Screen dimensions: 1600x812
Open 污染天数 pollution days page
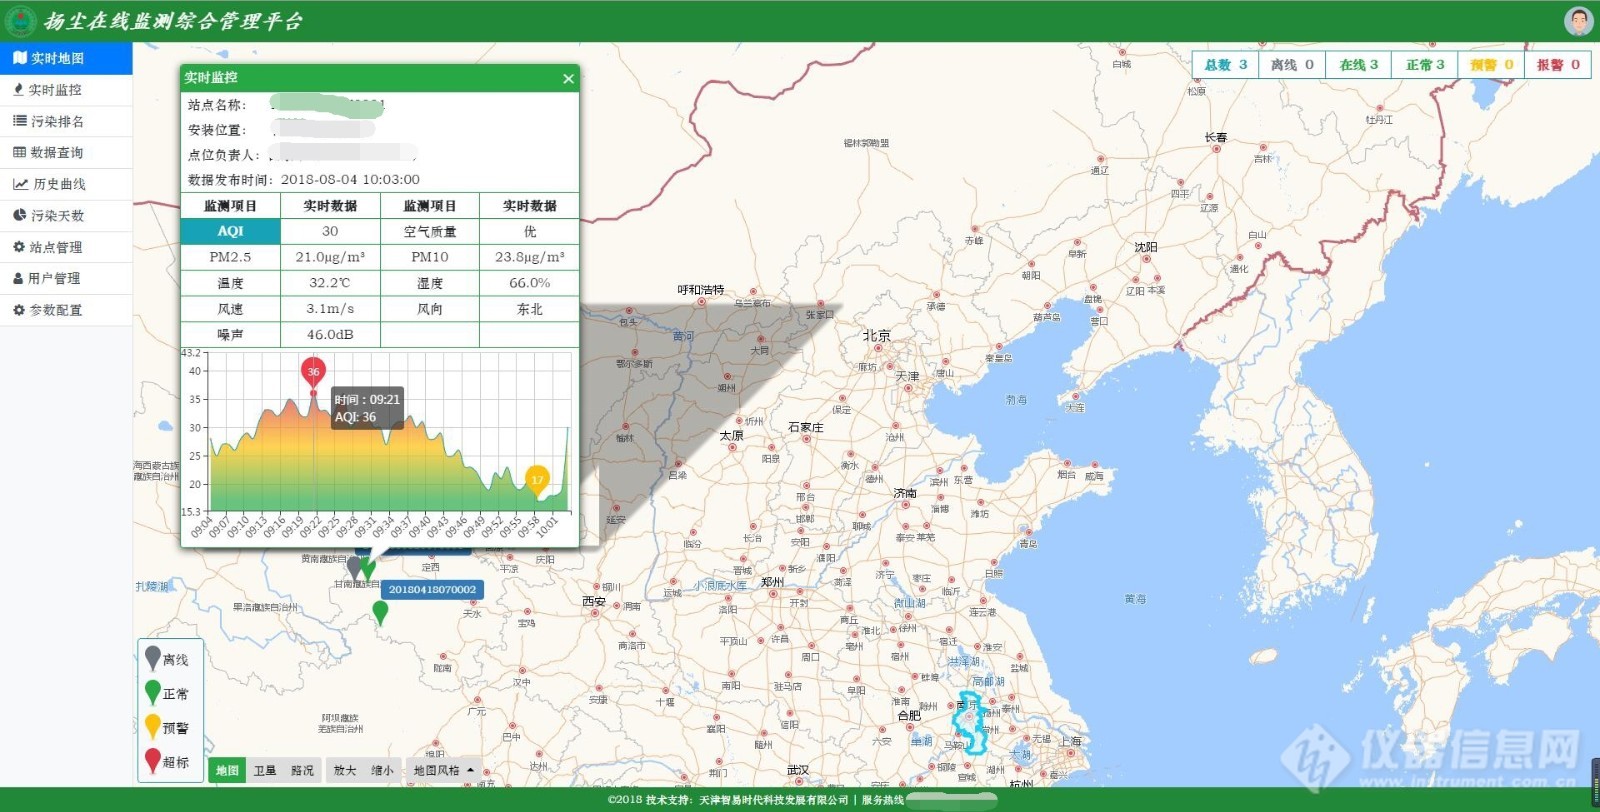(66, 216)
